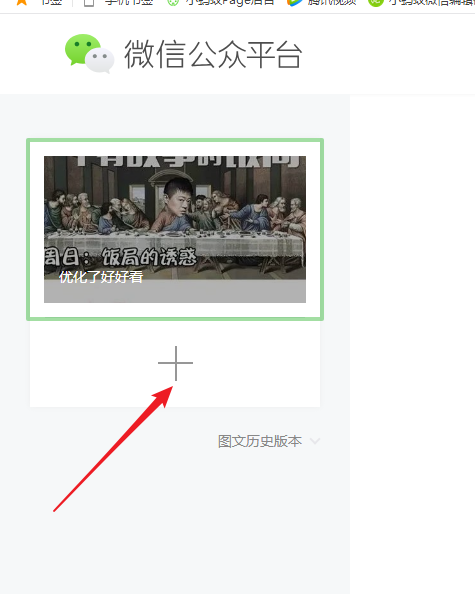Click the orange bookmark star icon
Viewport: 475px width, 594px height.
pos(22,2)
